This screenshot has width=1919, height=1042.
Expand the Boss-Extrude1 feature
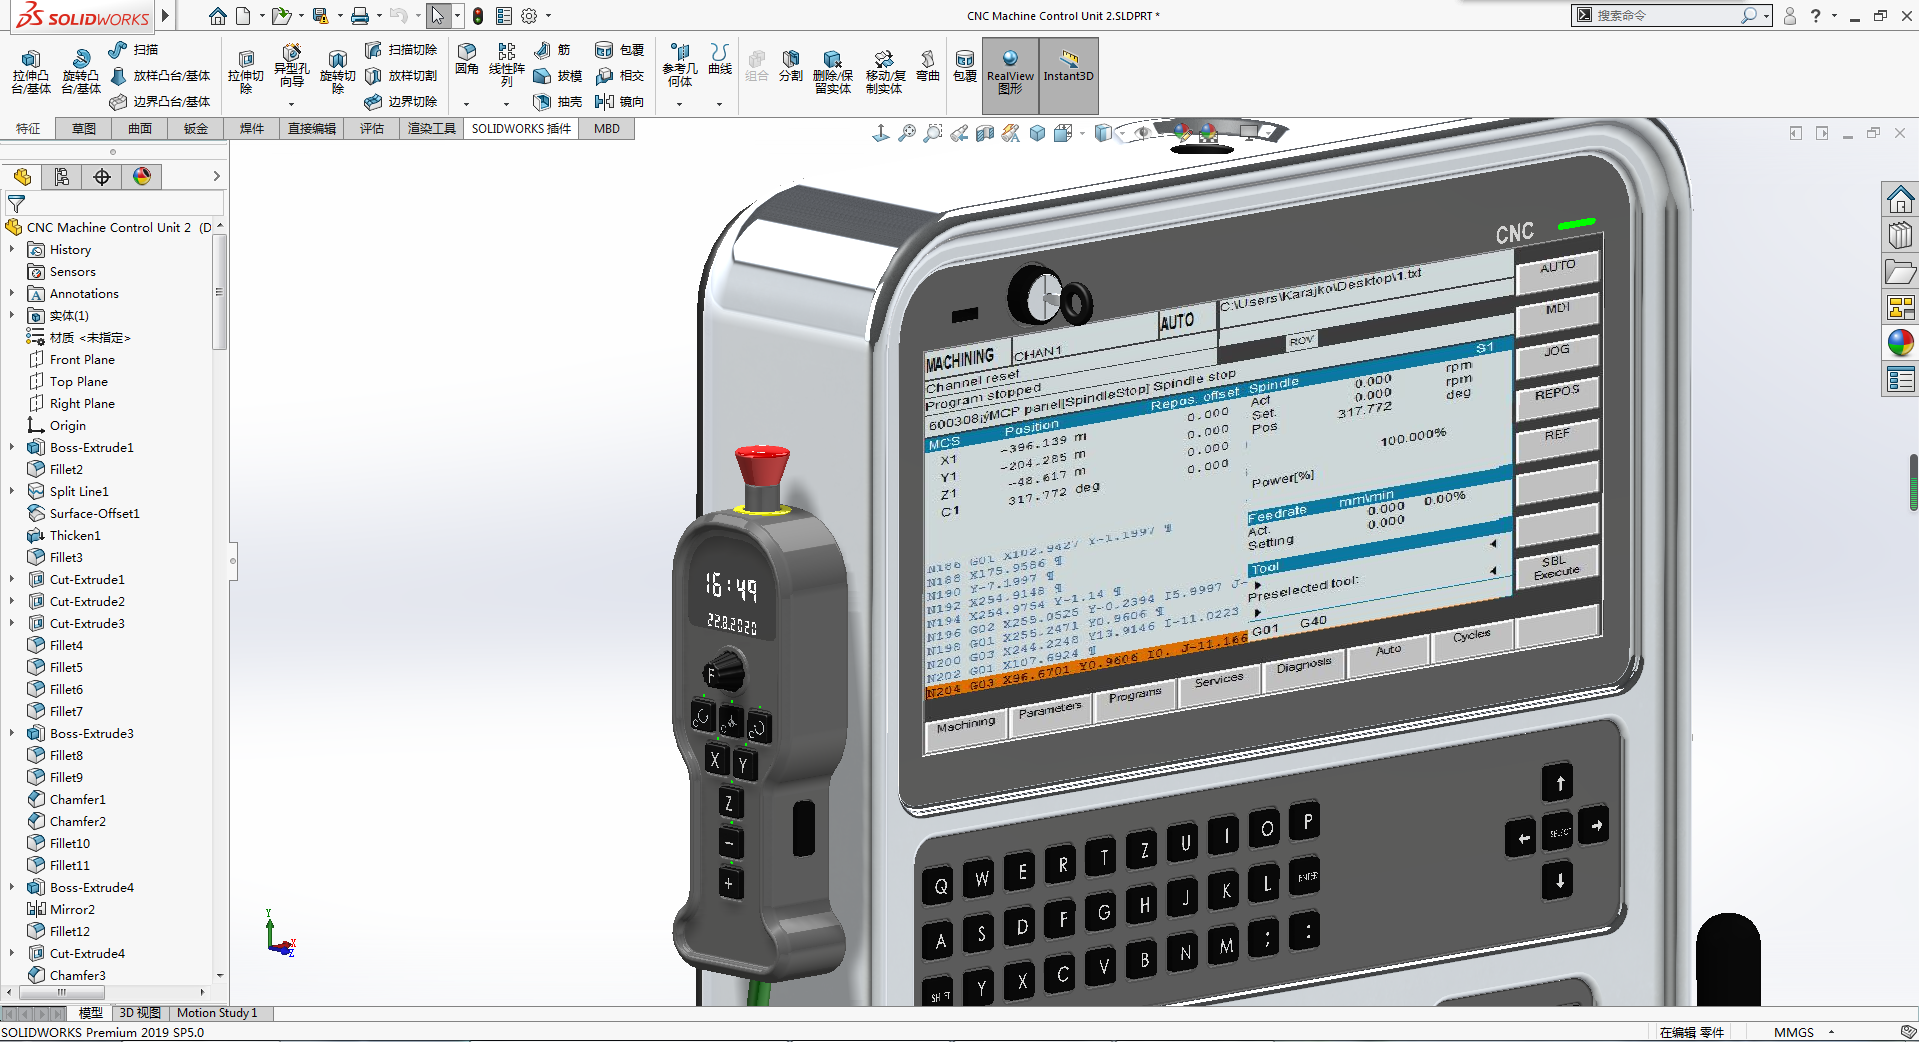point(12,447)
